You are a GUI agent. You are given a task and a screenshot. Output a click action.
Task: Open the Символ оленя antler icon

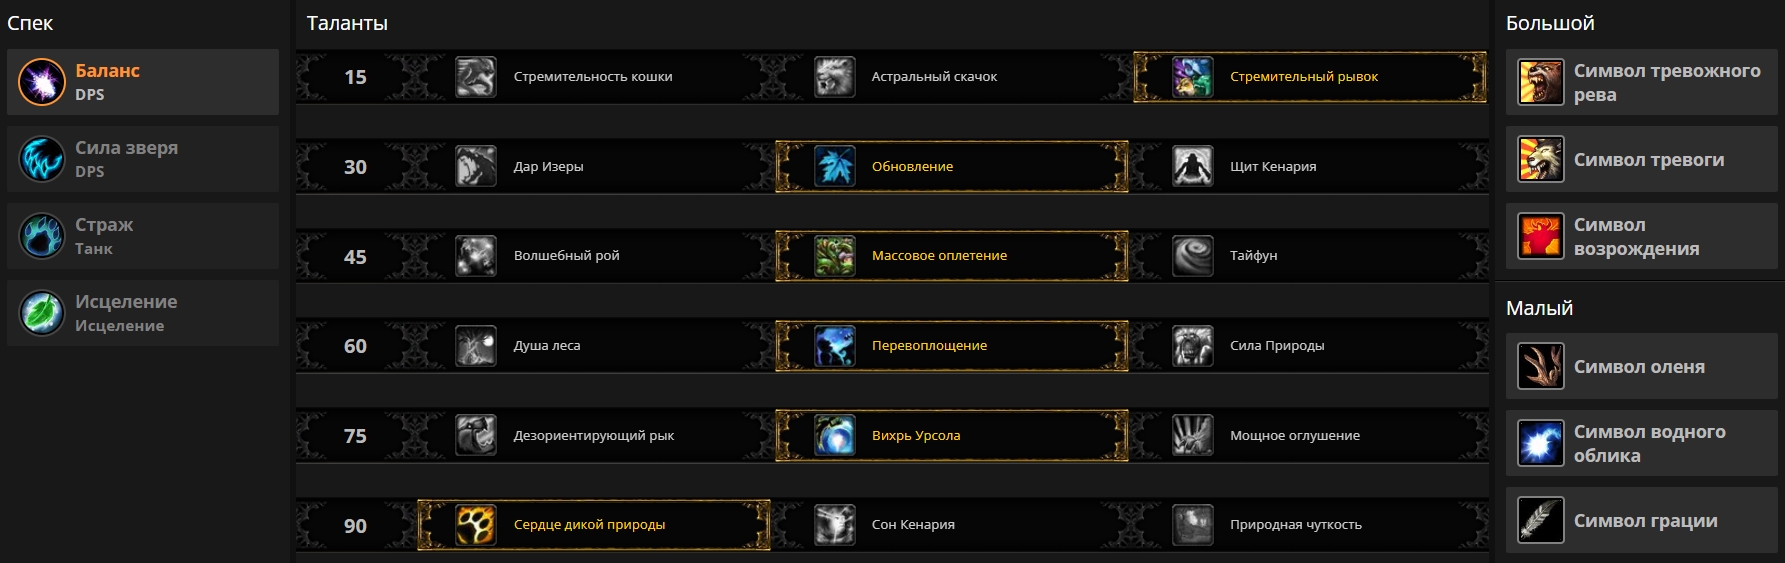point(1540,367)
